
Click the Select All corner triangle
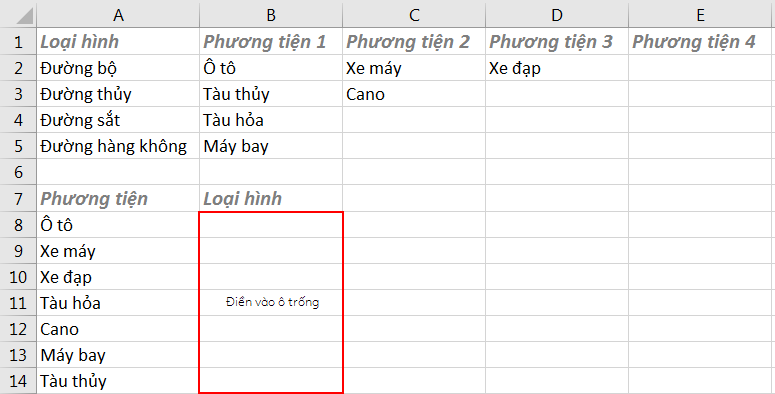click(24, 15)
